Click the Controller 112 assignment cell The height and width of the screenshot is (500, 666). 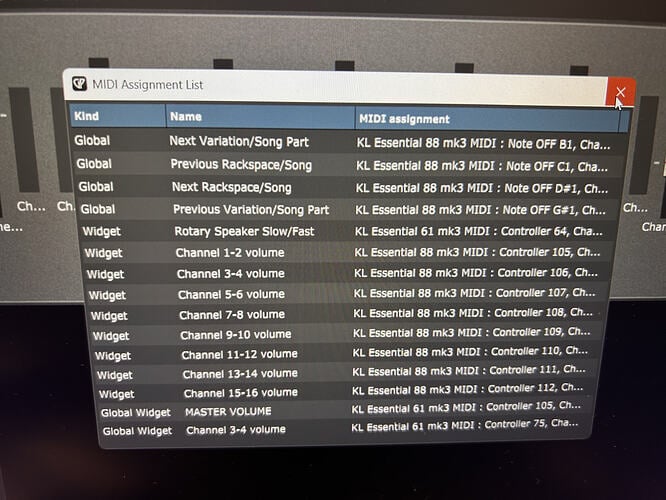point(468,390)
